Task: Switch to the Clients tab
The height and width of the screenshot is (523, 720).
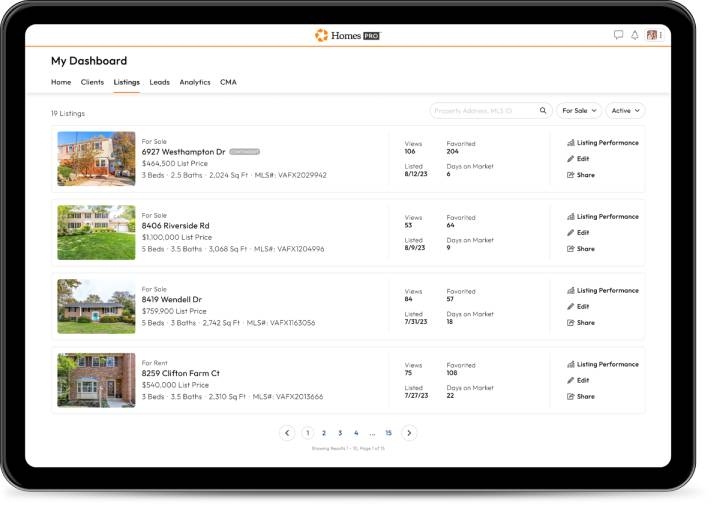Action: click(92, 82)
